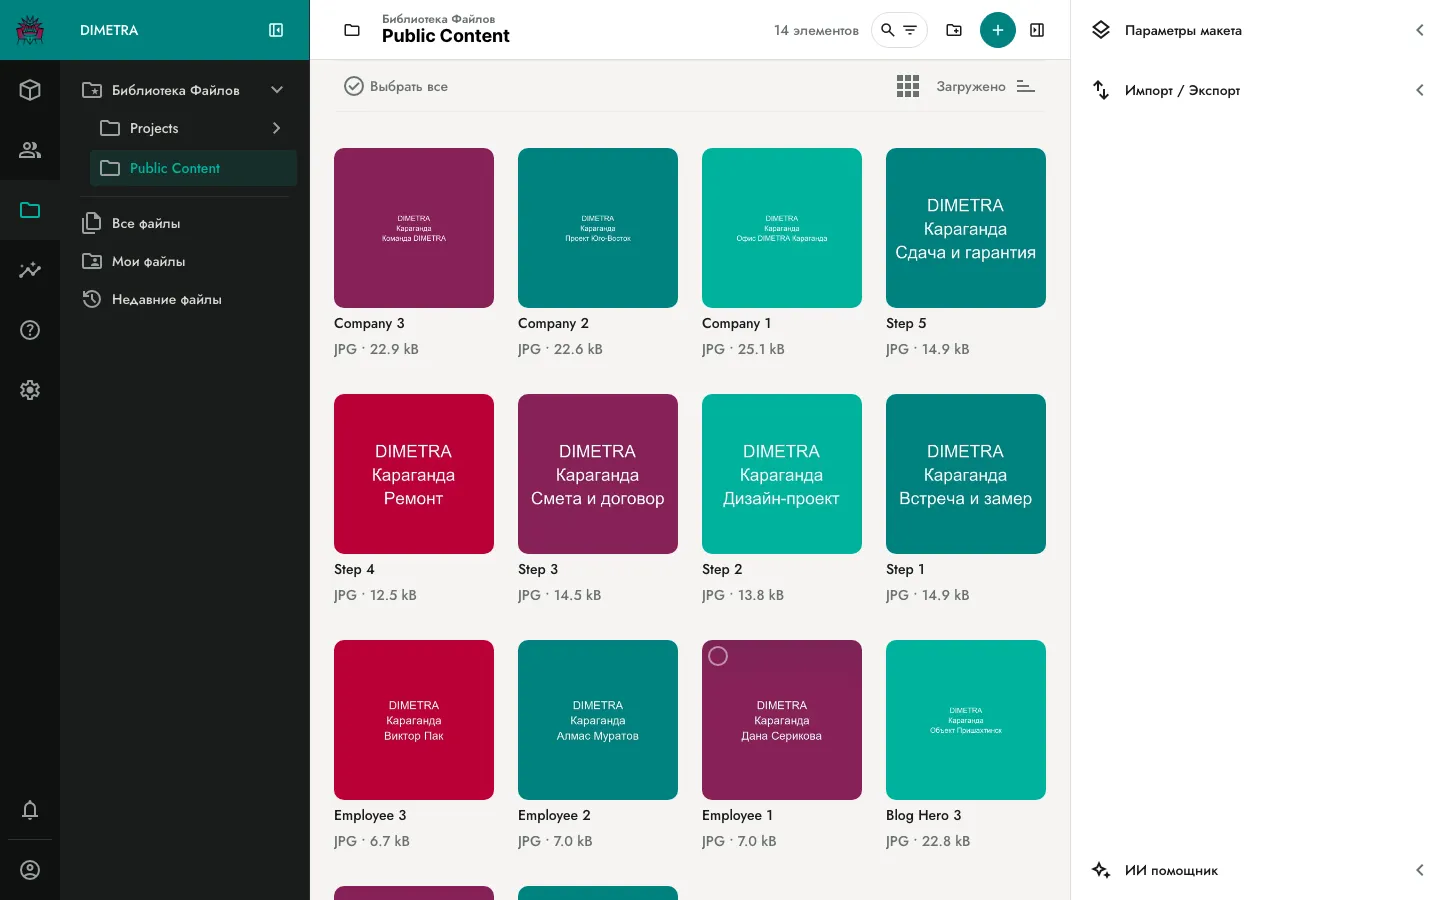Open the user profile avatar icon
Viewport: 1440px width, 900px height.
click(30, 870)
